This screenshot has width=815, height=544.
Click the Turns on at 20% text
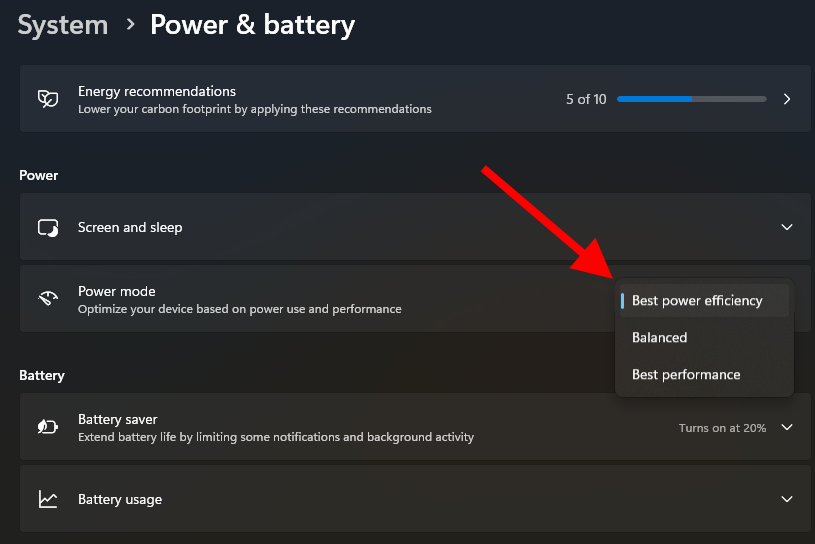(x=722, y=428)
